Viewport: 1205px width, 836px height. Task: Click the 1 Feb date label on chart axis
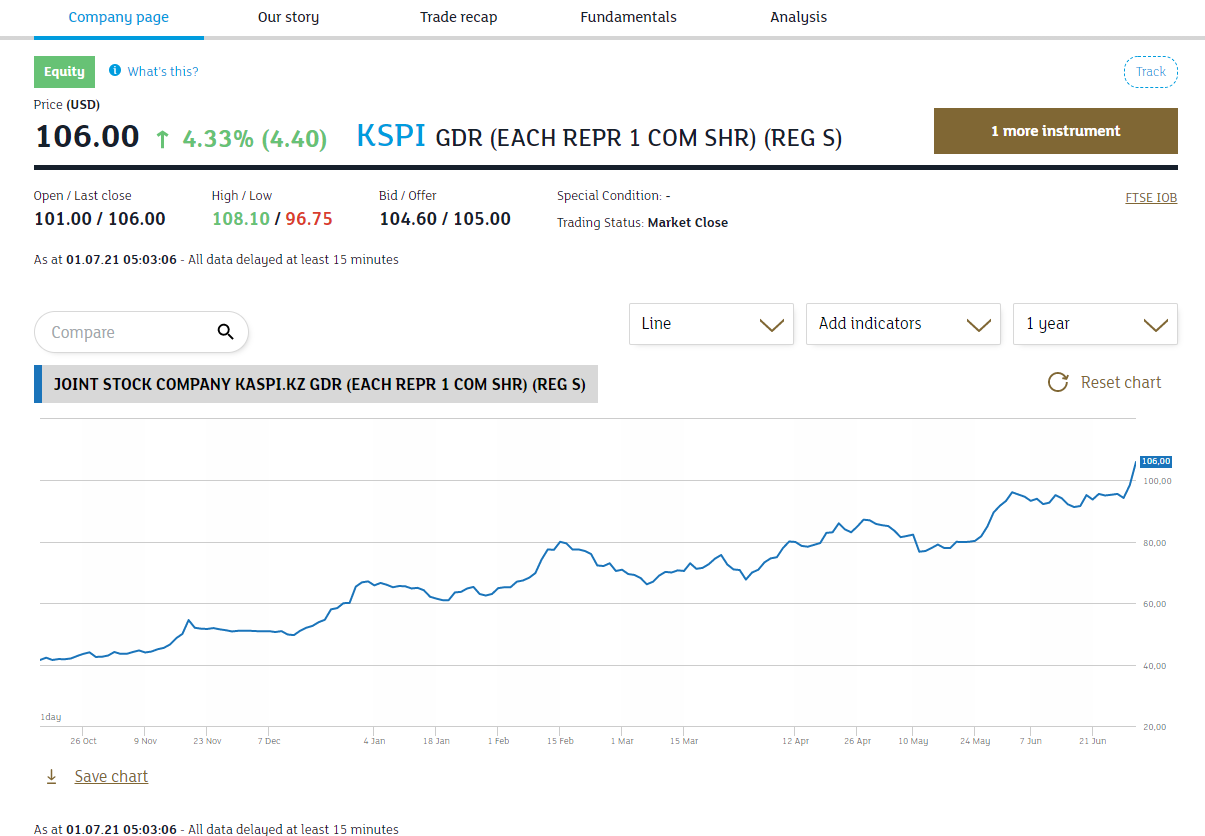point(498,741)
